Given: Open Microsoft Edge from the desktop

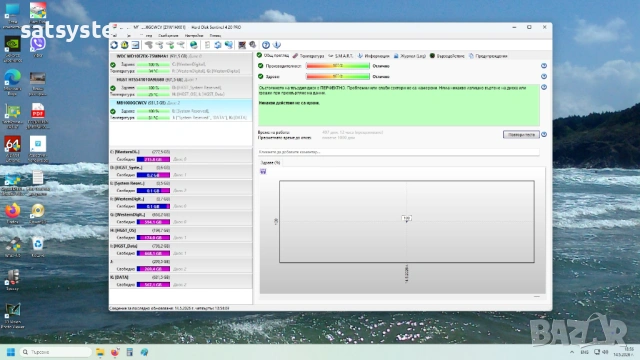Looking at the screenshot, I should 13,82.
